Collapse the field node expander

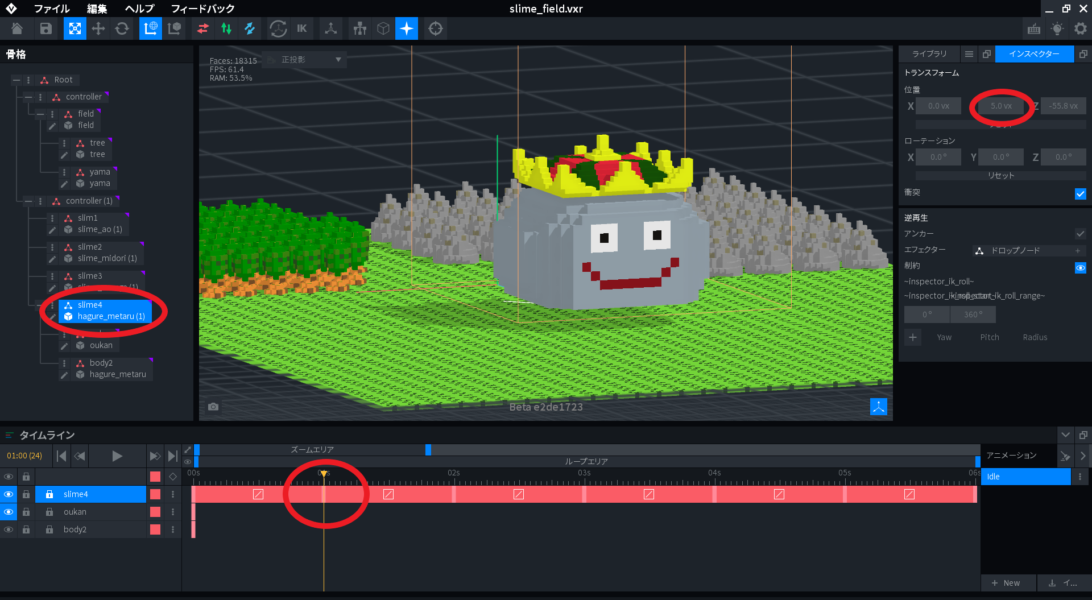coord(40,113)
